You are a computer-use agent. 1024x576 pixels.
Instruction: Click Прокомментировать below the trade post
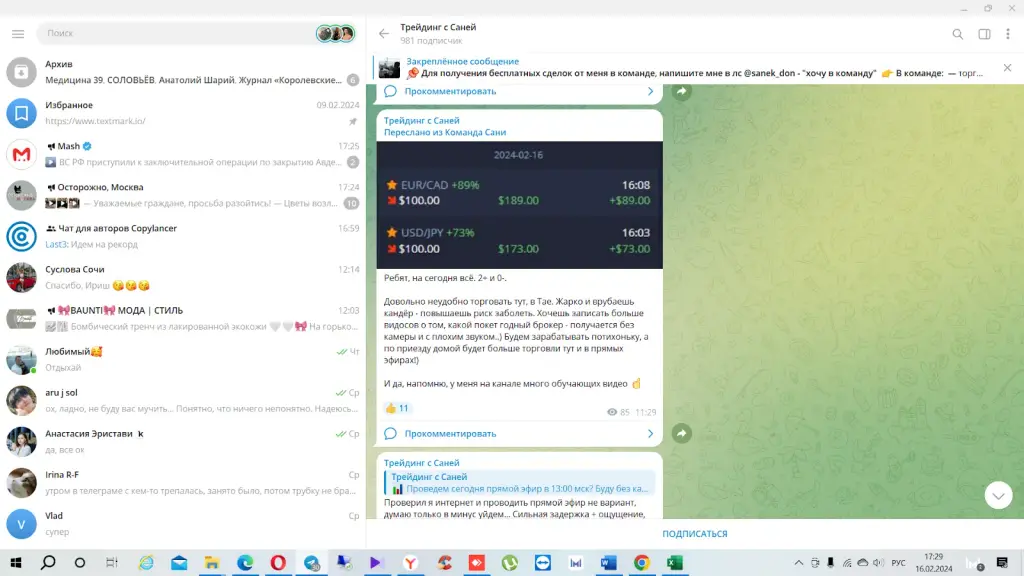click(450, 434)
